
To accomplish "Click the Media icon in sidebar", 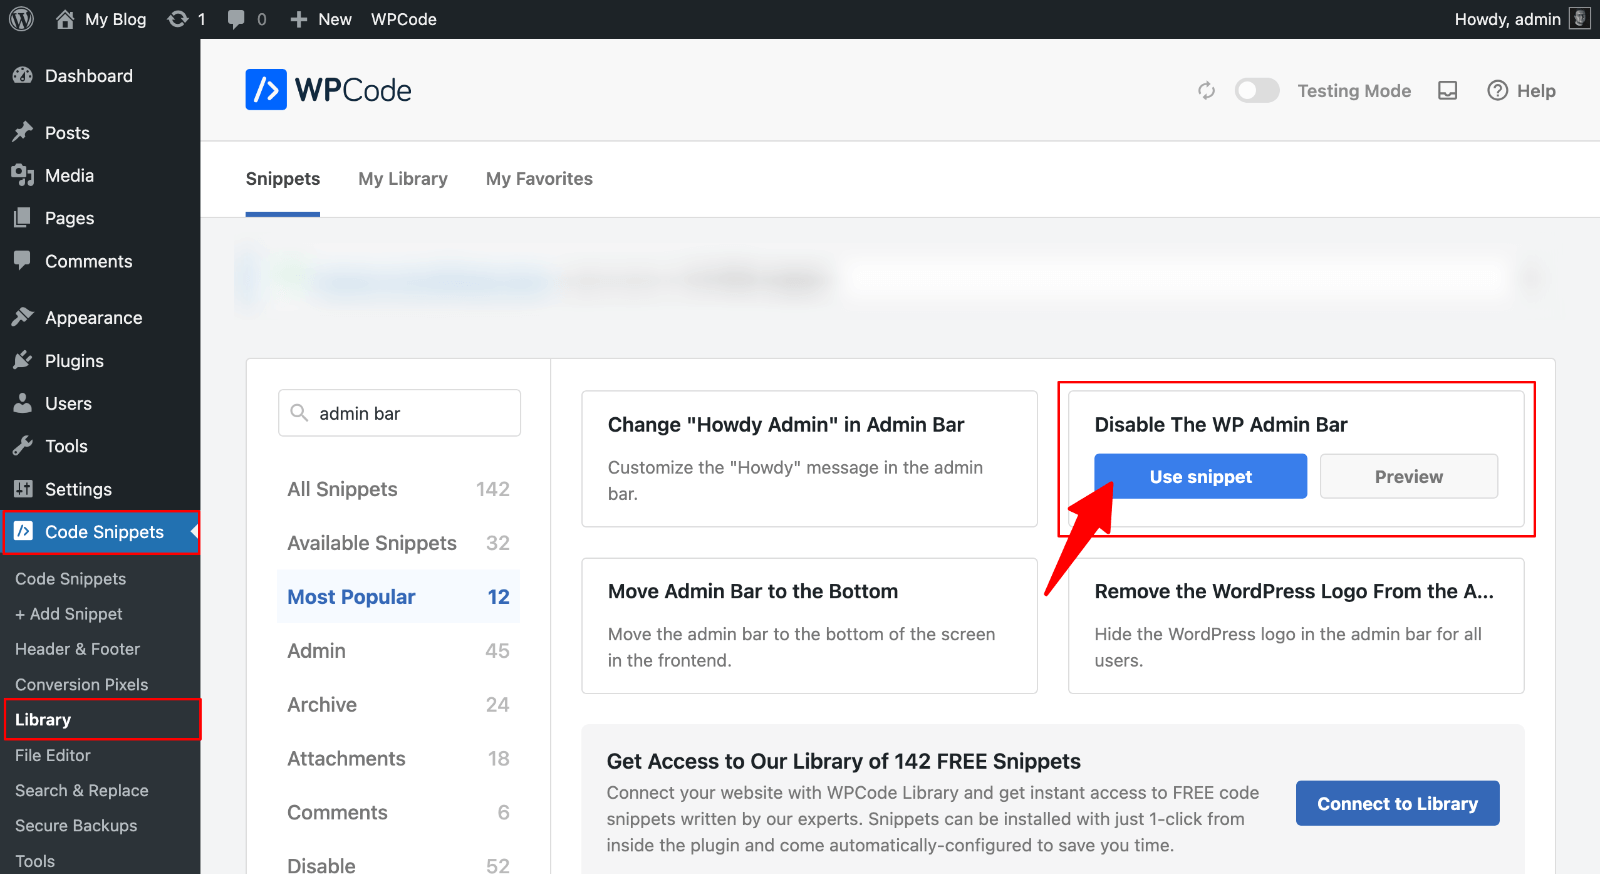I will click(x=22, y=175).
